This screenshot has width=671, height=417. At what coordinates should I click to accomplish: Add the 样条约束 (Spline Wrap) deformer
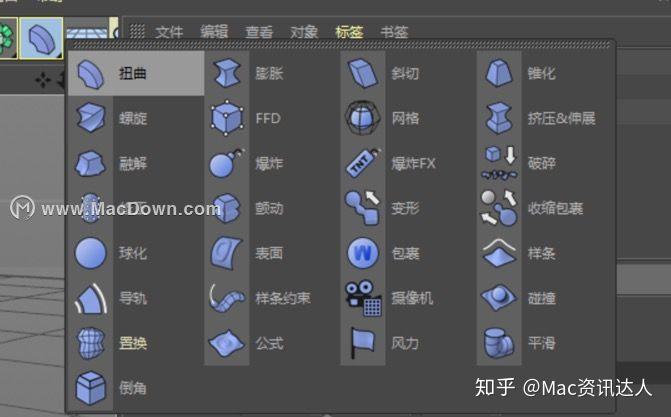point(272,298)
